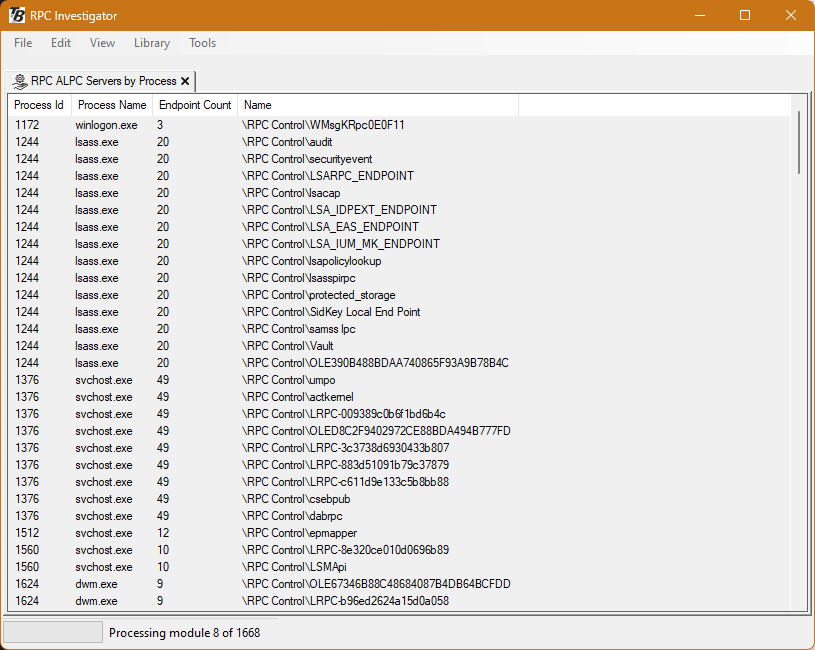Select the winlogon.exe process name cell
The height and width of the screenshot is (650, 815).
tap(106, 125)
